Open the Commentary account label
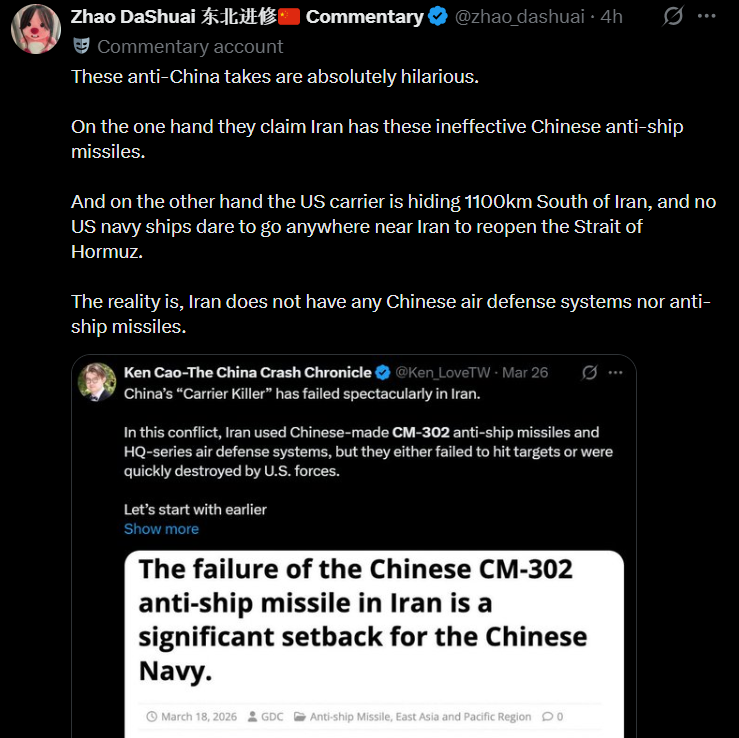The height and width of the screenshot is (738, 739). coord(190,47)
